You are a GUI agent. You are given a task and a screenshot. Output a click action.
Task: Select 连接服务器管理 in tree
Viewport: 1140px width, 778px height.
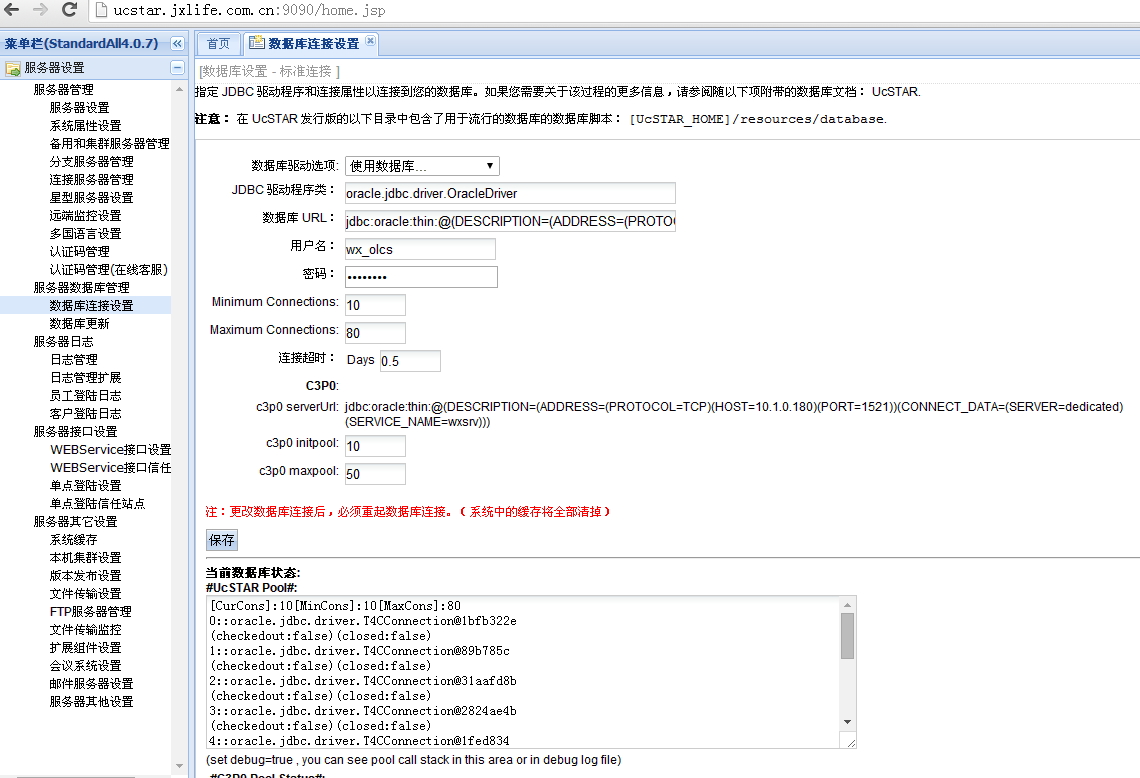pyautogui.click(x=91, y=180)
